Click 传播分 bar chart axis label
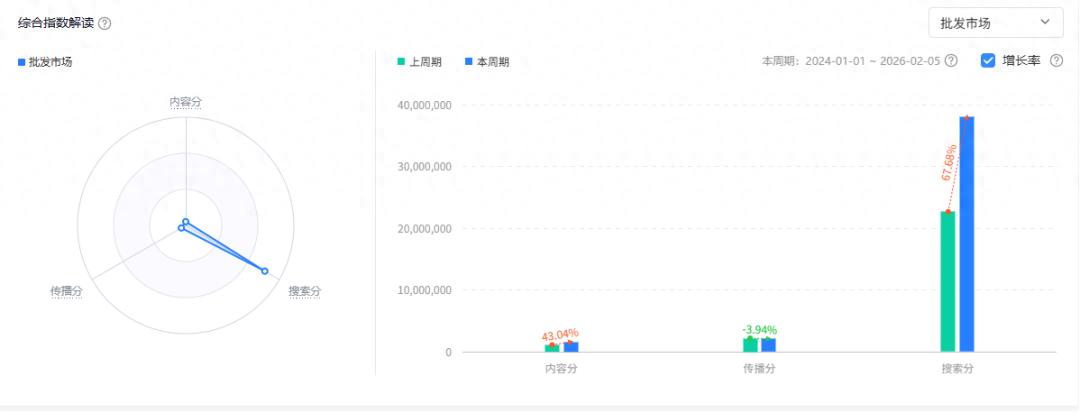 760,368
